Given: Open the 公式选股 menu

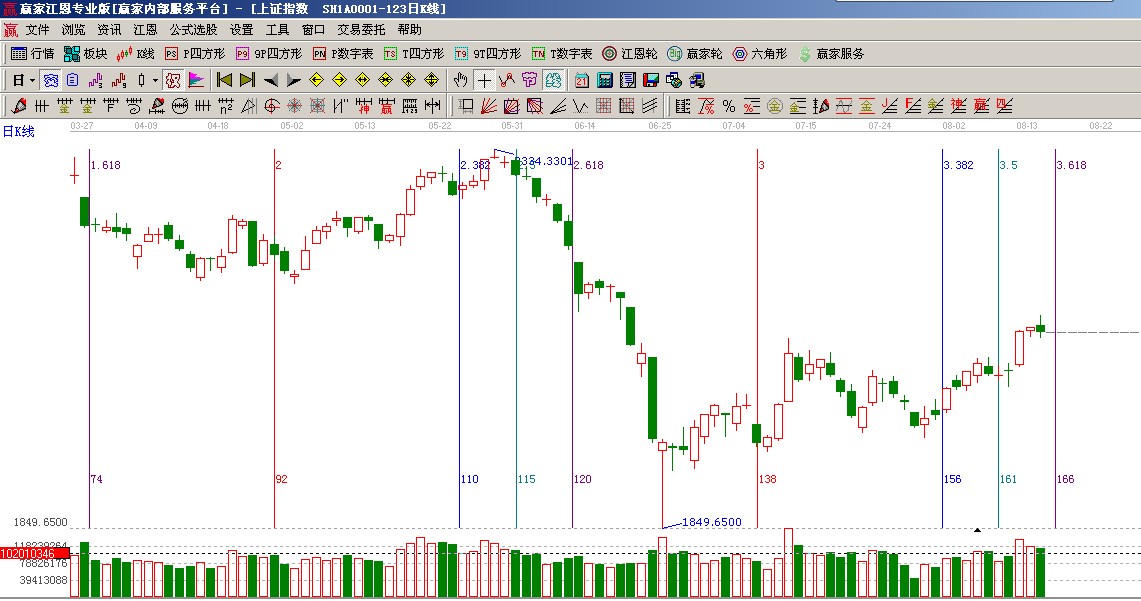Looking at the screenshot, I should pos(193,30).
